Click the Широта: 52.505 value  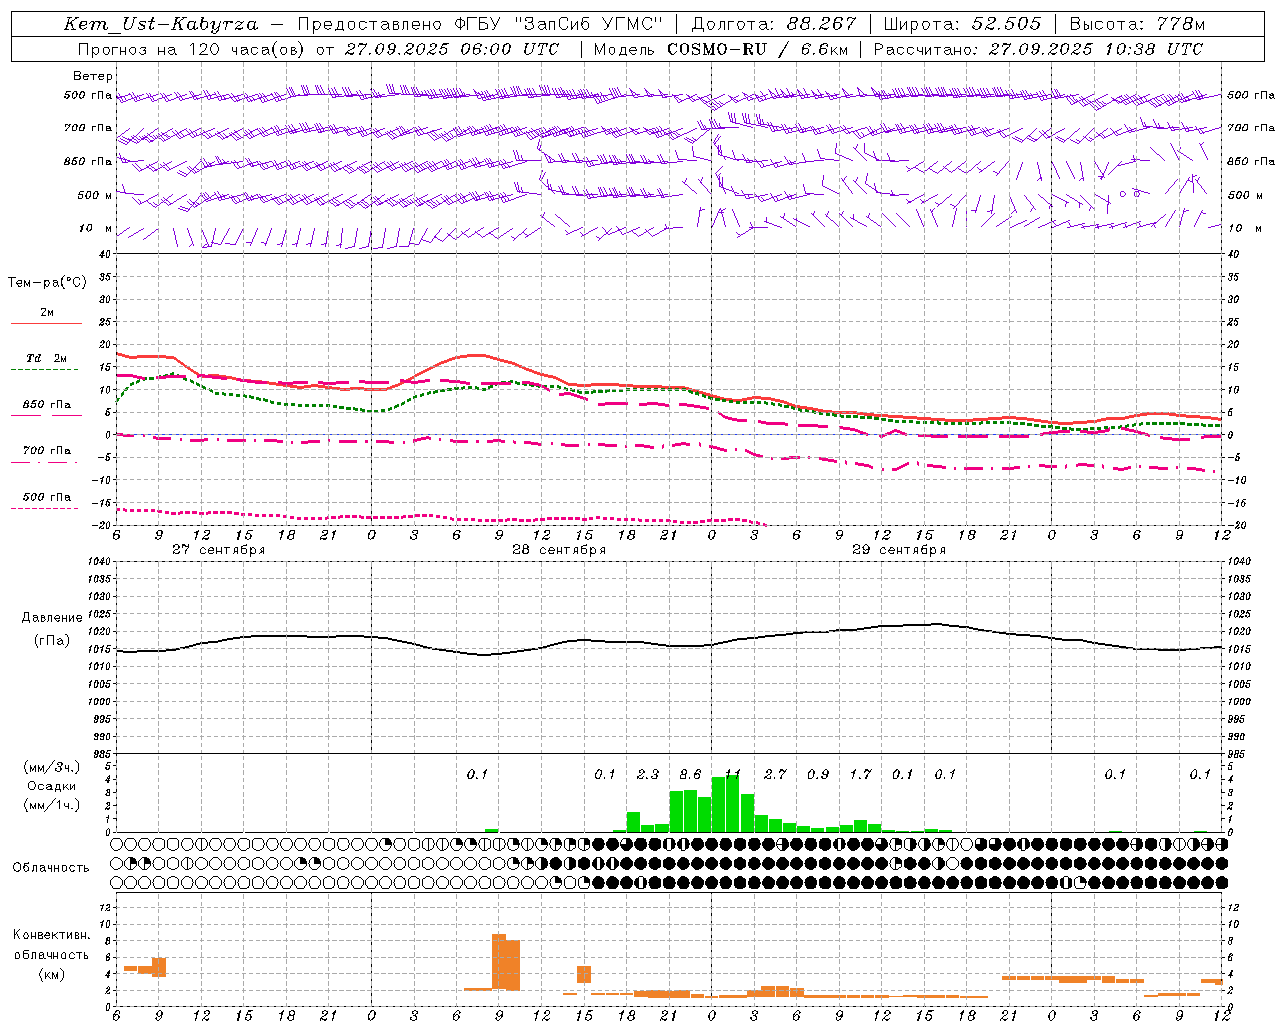coord(962,24)
